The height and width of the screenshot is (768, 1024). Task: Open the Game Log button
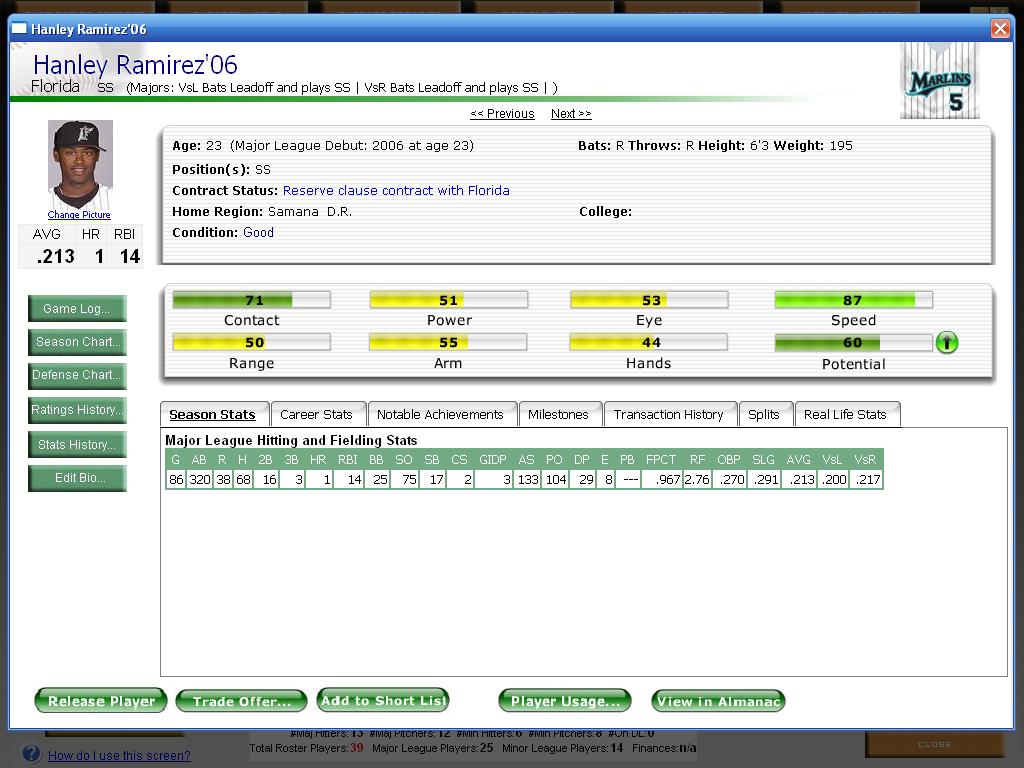[77, 309]
